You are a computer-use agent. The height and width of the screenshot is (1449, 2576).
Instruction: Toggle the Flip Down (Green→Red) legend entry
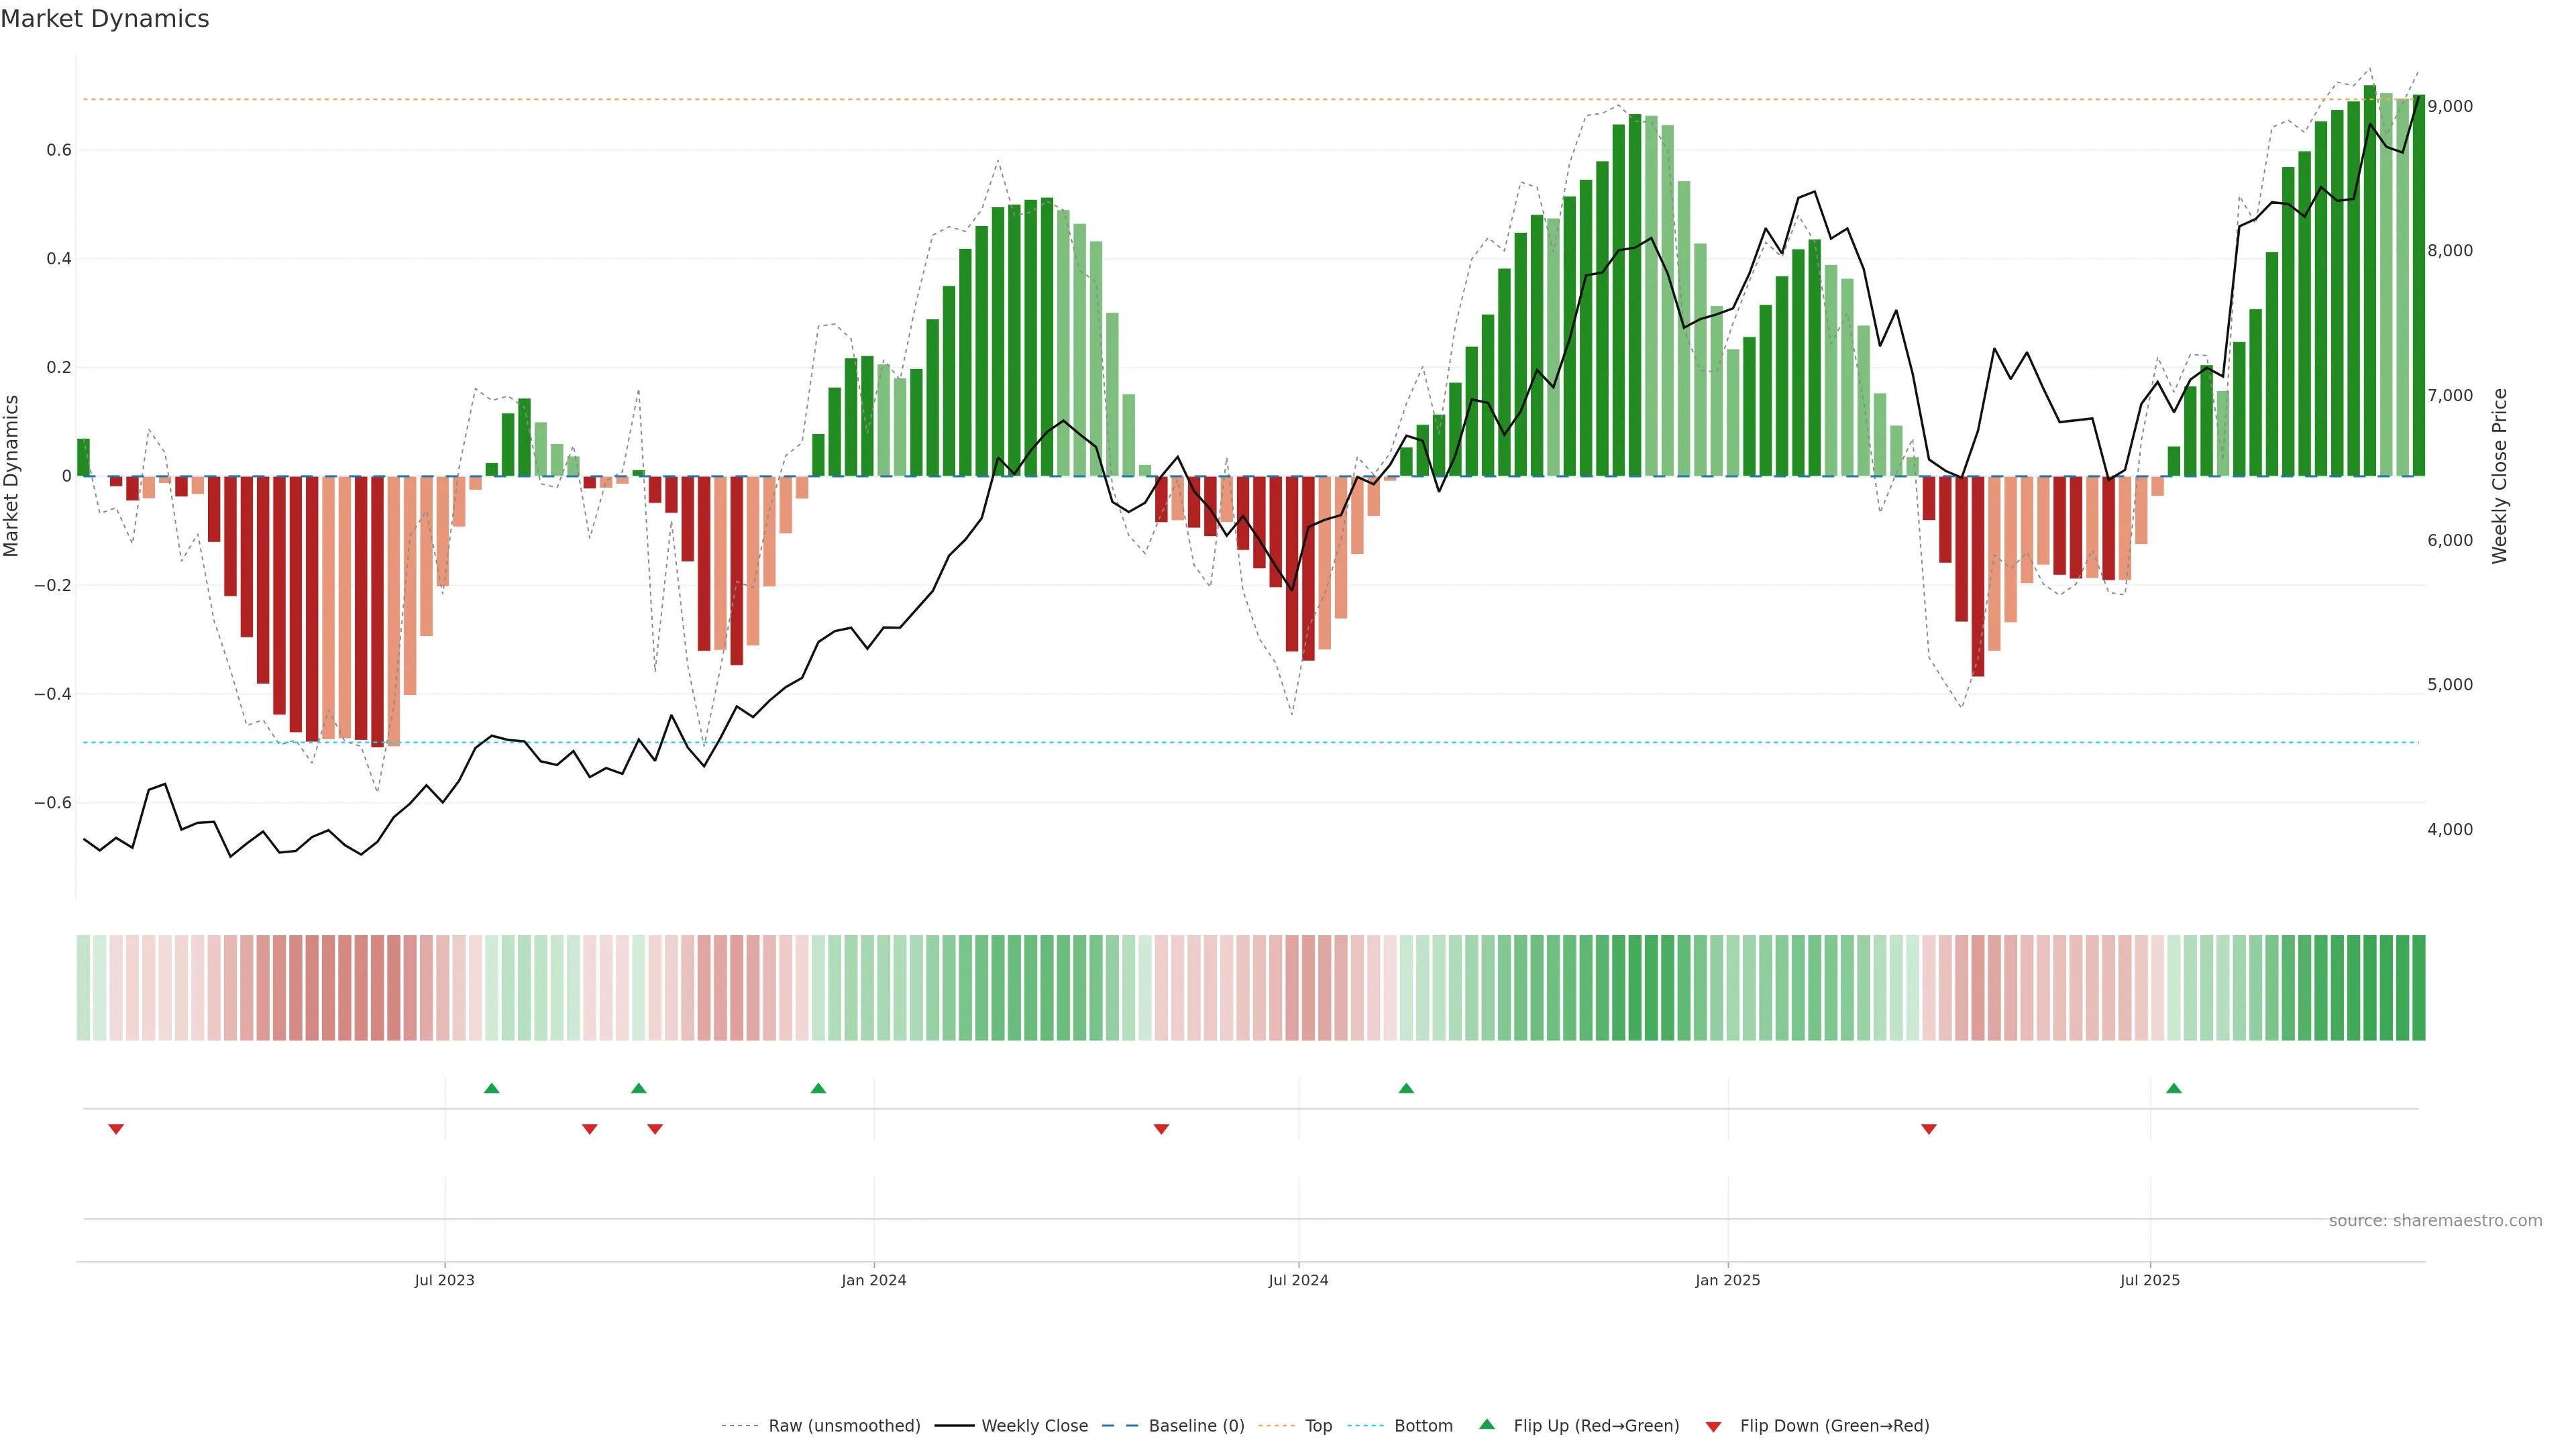coord(1834,1426)
